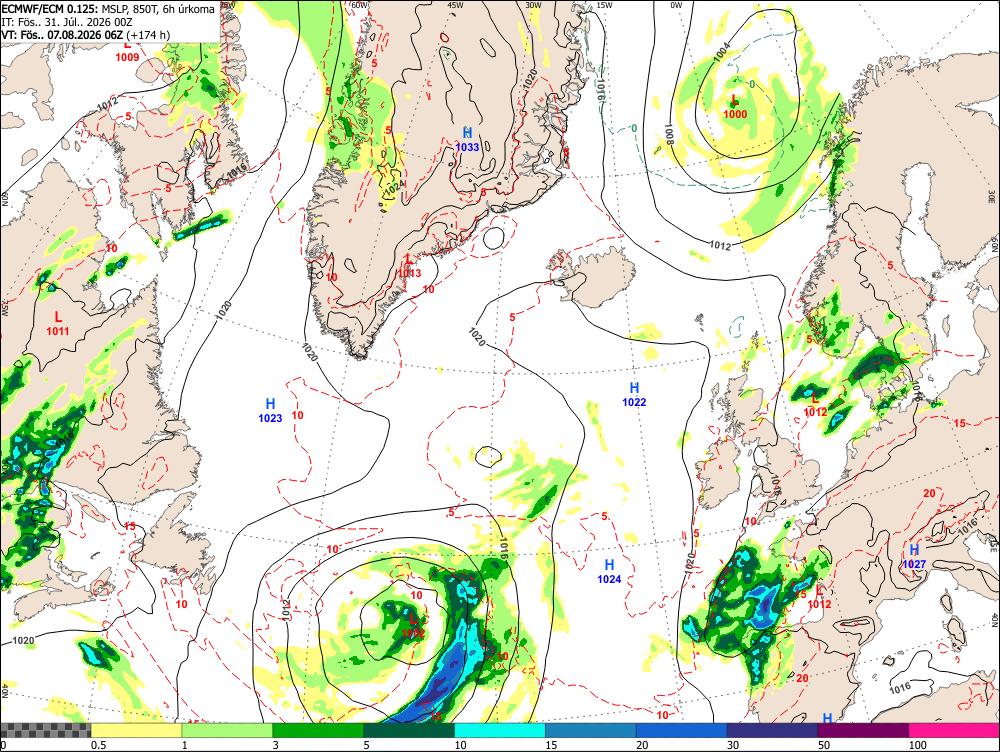Click the H 1024 high pressure marker
This screenshot has height=752, width=1000.
click(609, 571)
